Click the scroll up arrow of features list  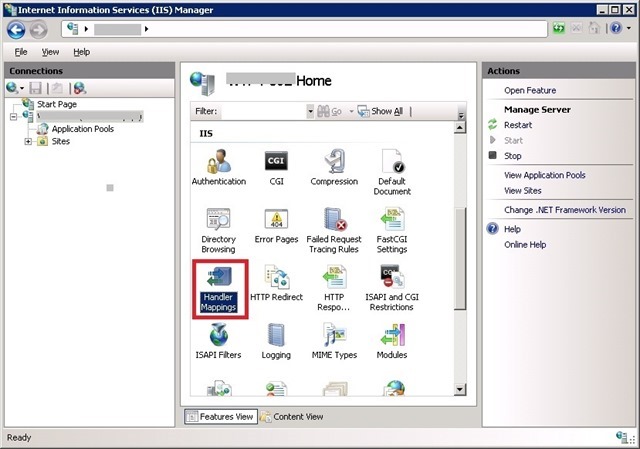[460, 128]
